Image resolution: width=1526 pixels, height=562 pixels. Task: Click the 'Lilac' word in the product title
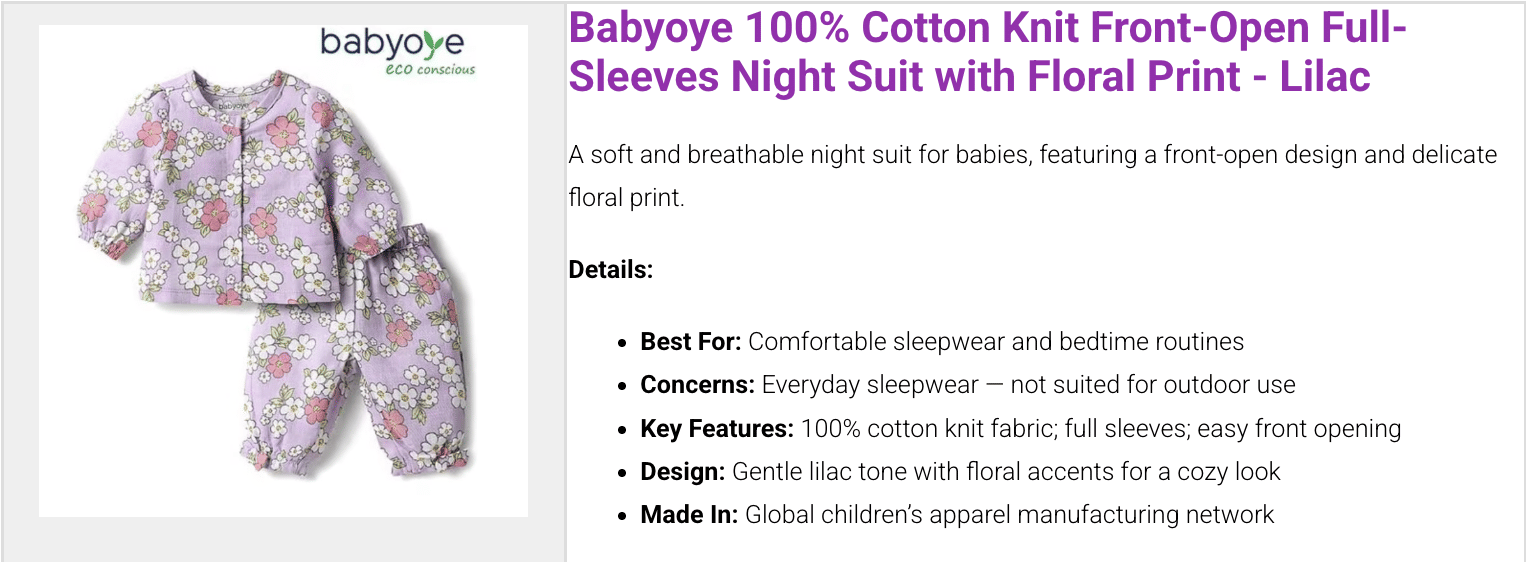coord(1325,77)
